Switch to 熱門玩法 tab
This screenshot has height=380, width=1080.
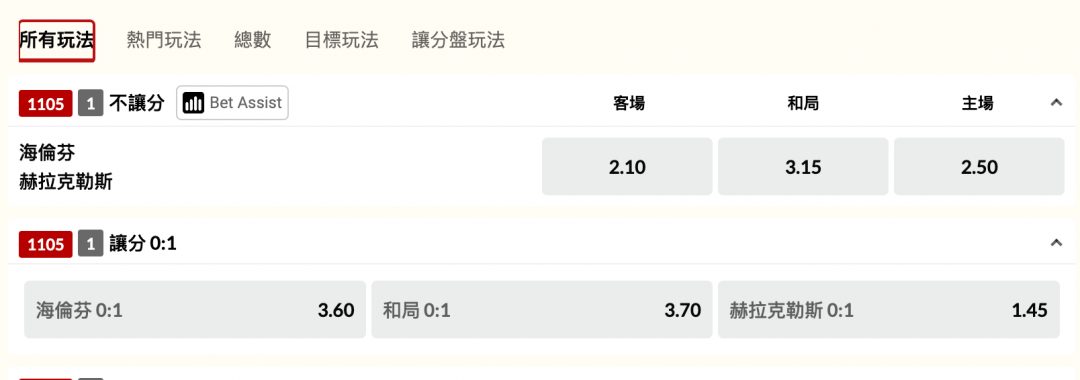pos(164,40)
